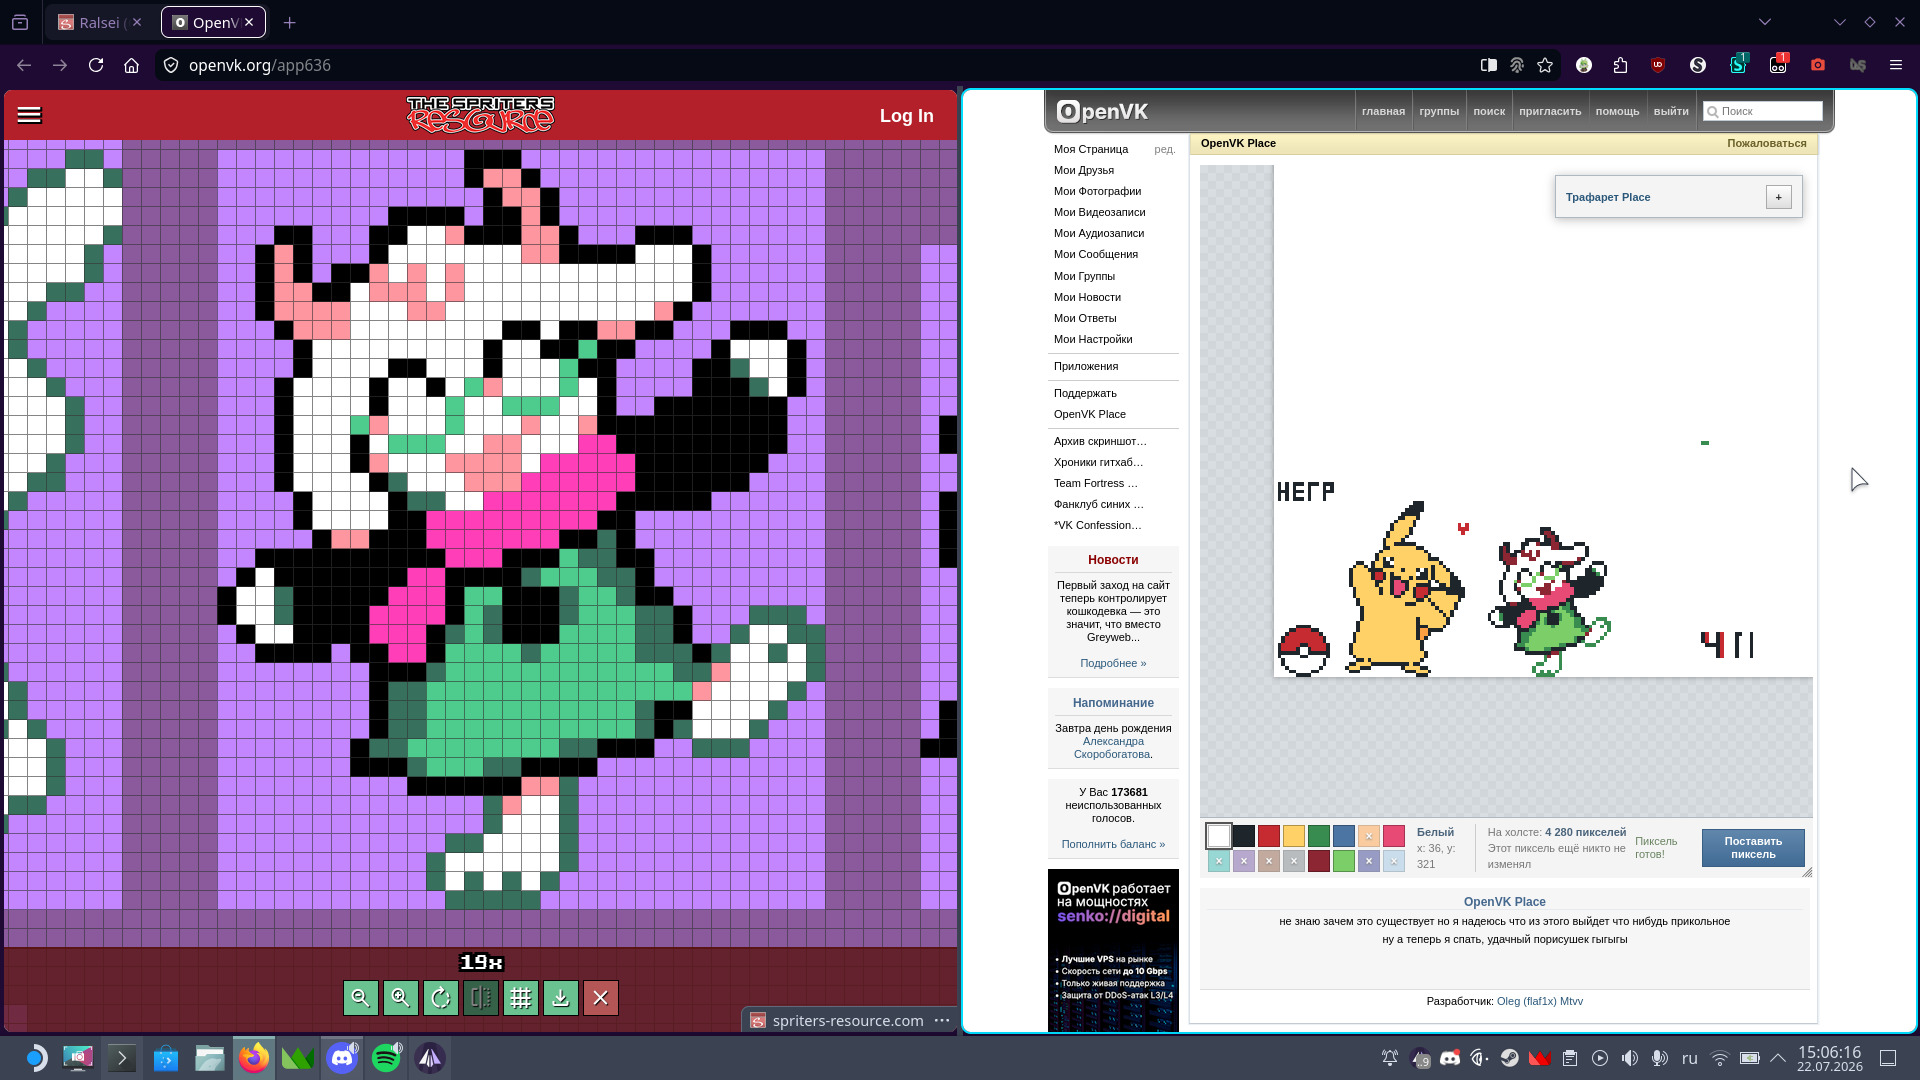
Task: Open главная in OpenVK header
Action: 1383,111
